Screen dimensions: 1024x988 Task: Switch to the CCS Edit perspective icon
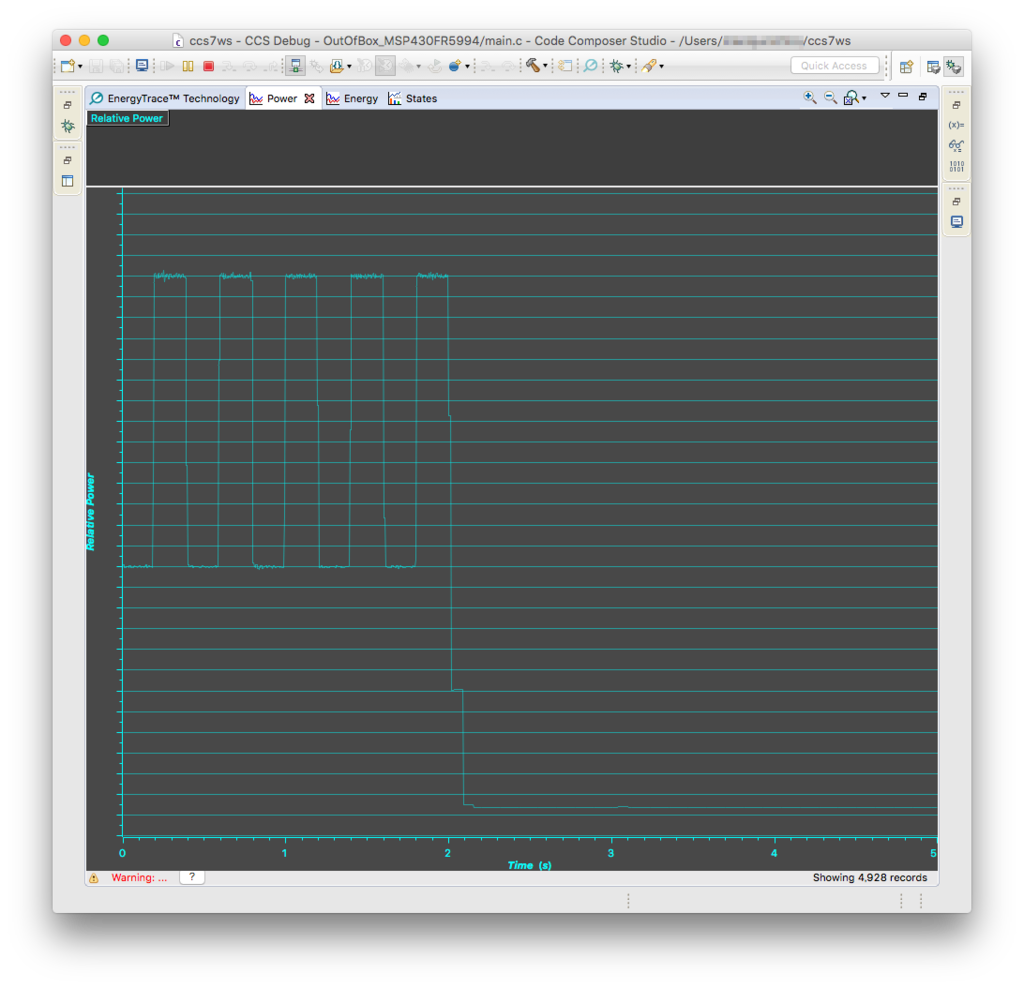(x=933, y=67)
